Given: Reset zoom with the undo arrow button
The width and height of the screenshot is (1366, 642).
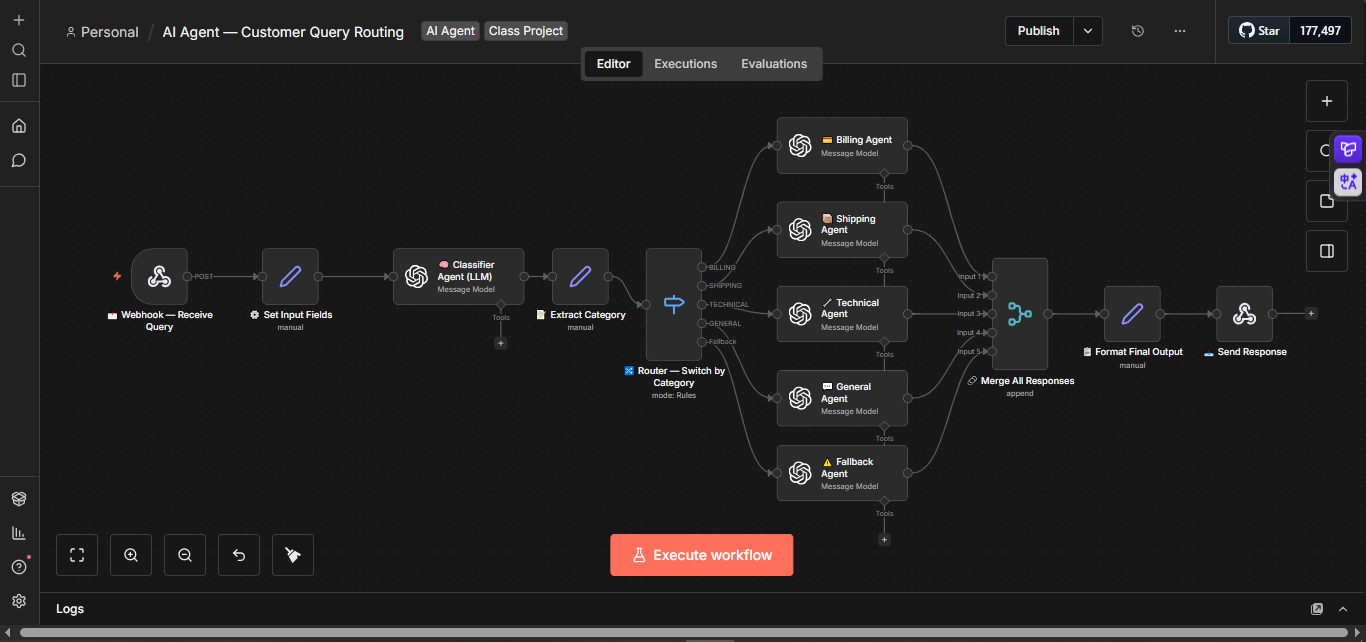Looking at the screenshot, I should [x=239, y=555].
